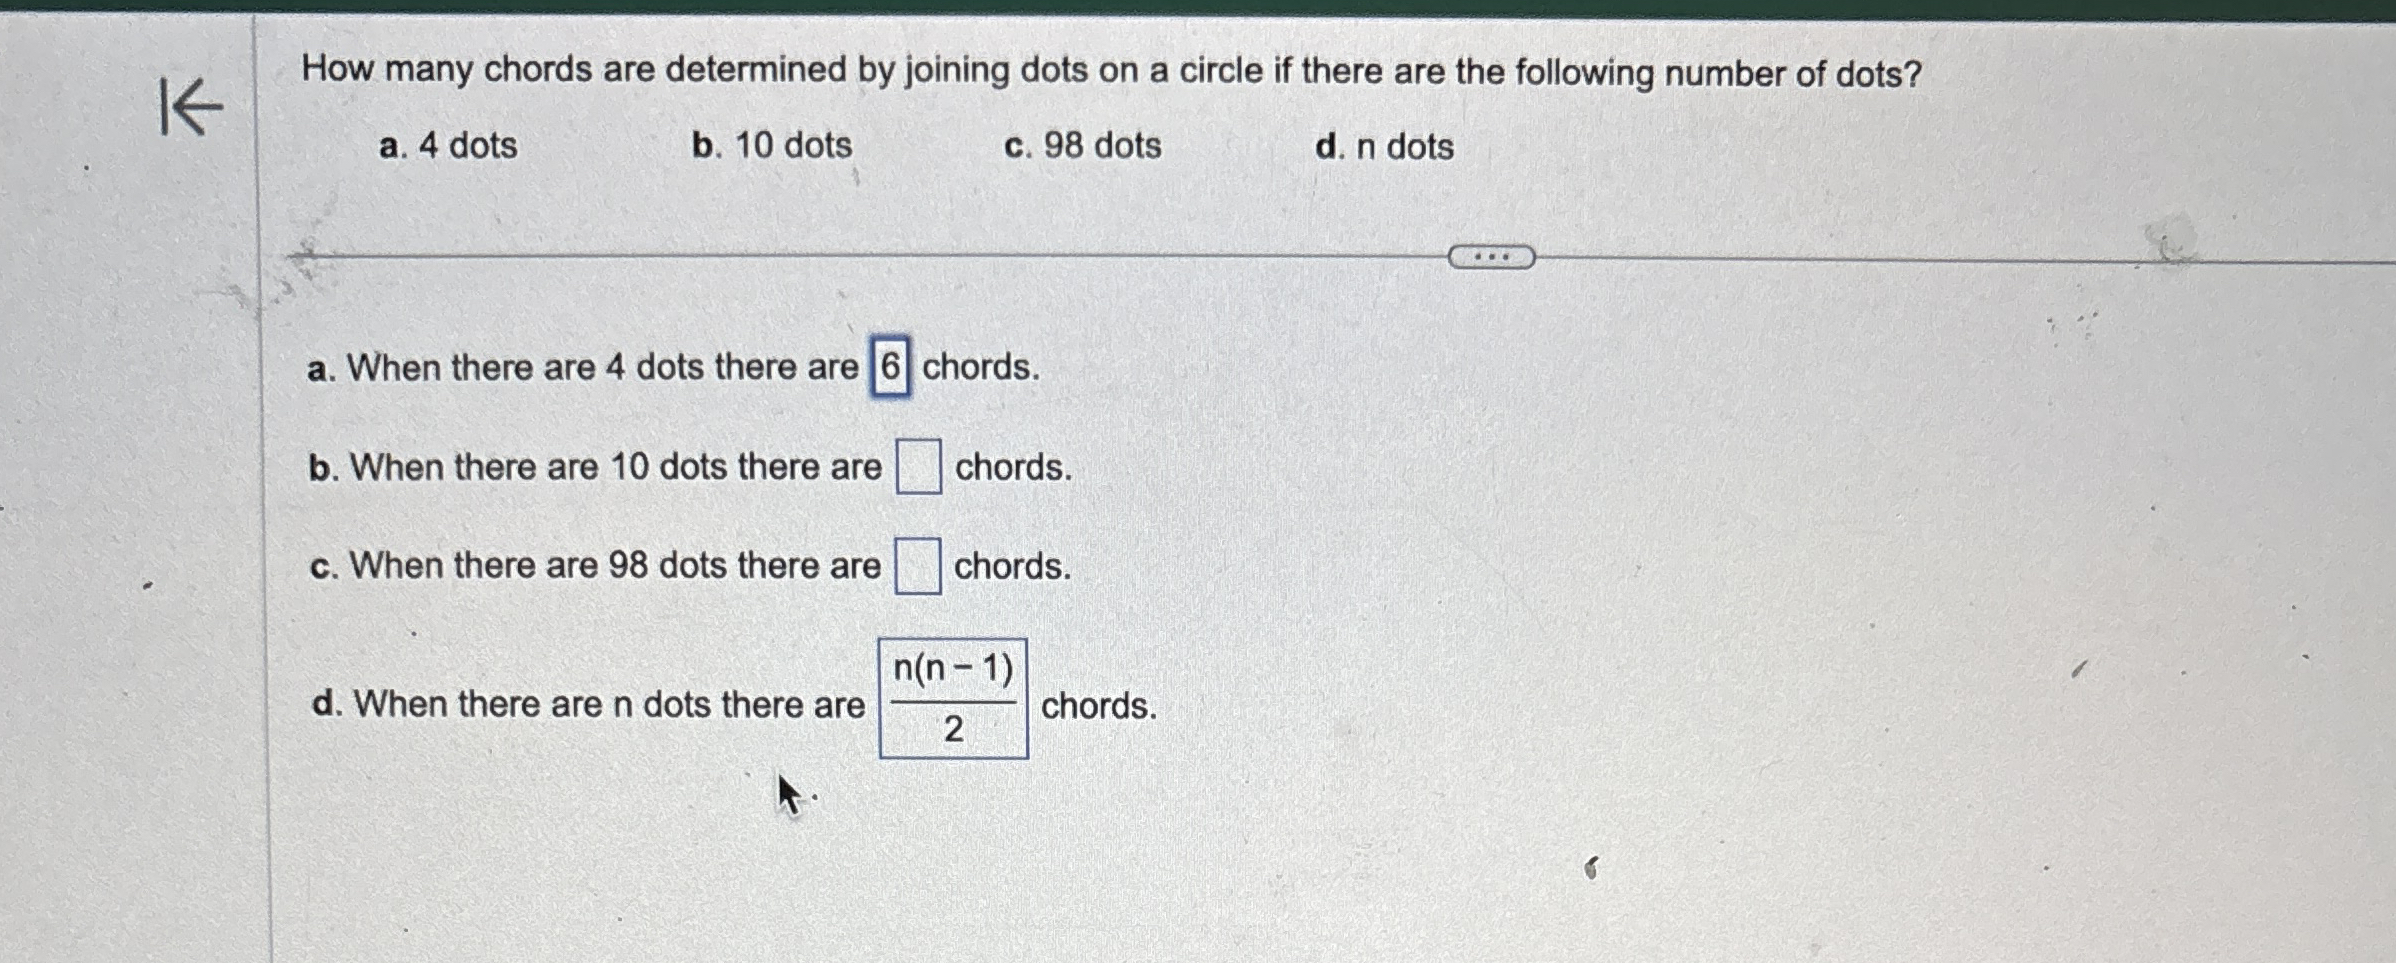Click the empty answer box for 10 dots
The height and width of the screenshot is (963, 2396).
[921, 466]
